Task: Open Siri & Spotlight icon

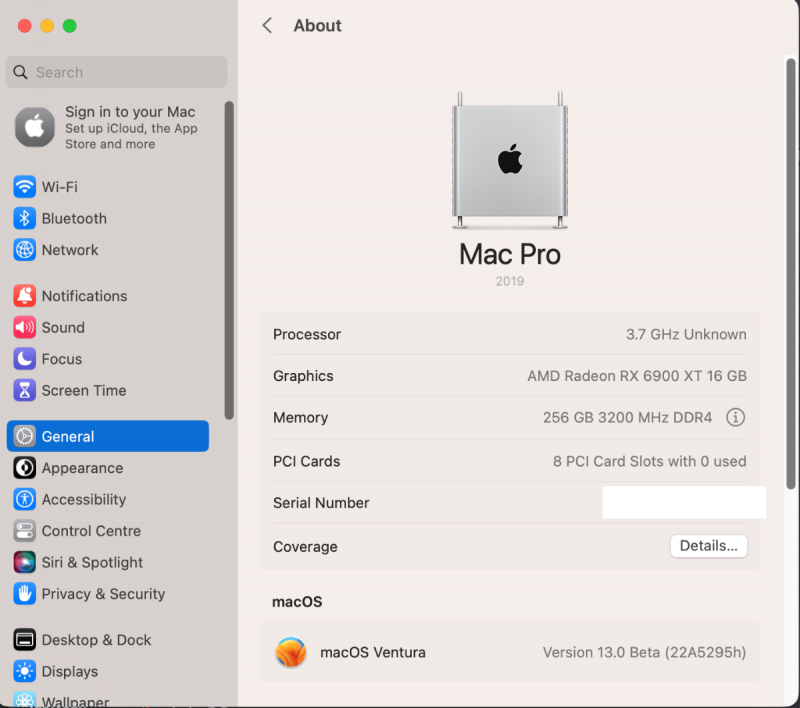Action: (25, 563)
